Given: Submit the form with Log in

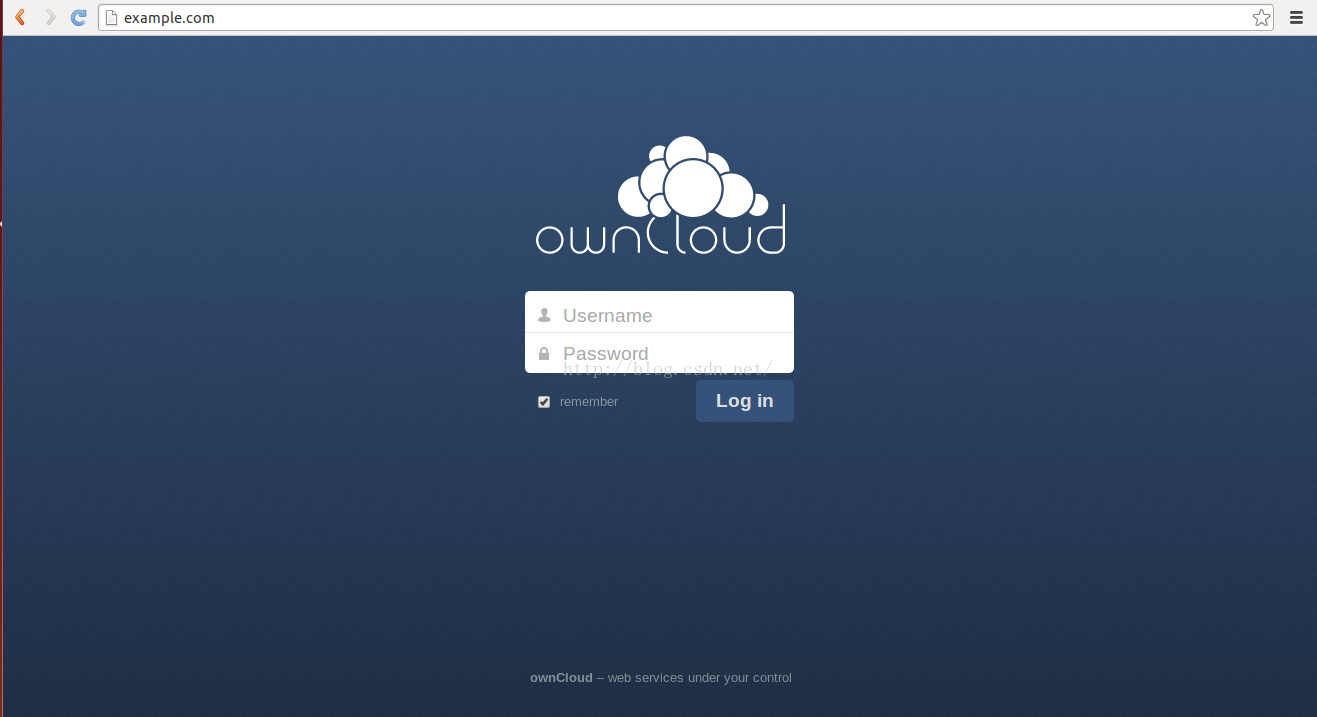Looking at the screenshot, I should (745, 401).
